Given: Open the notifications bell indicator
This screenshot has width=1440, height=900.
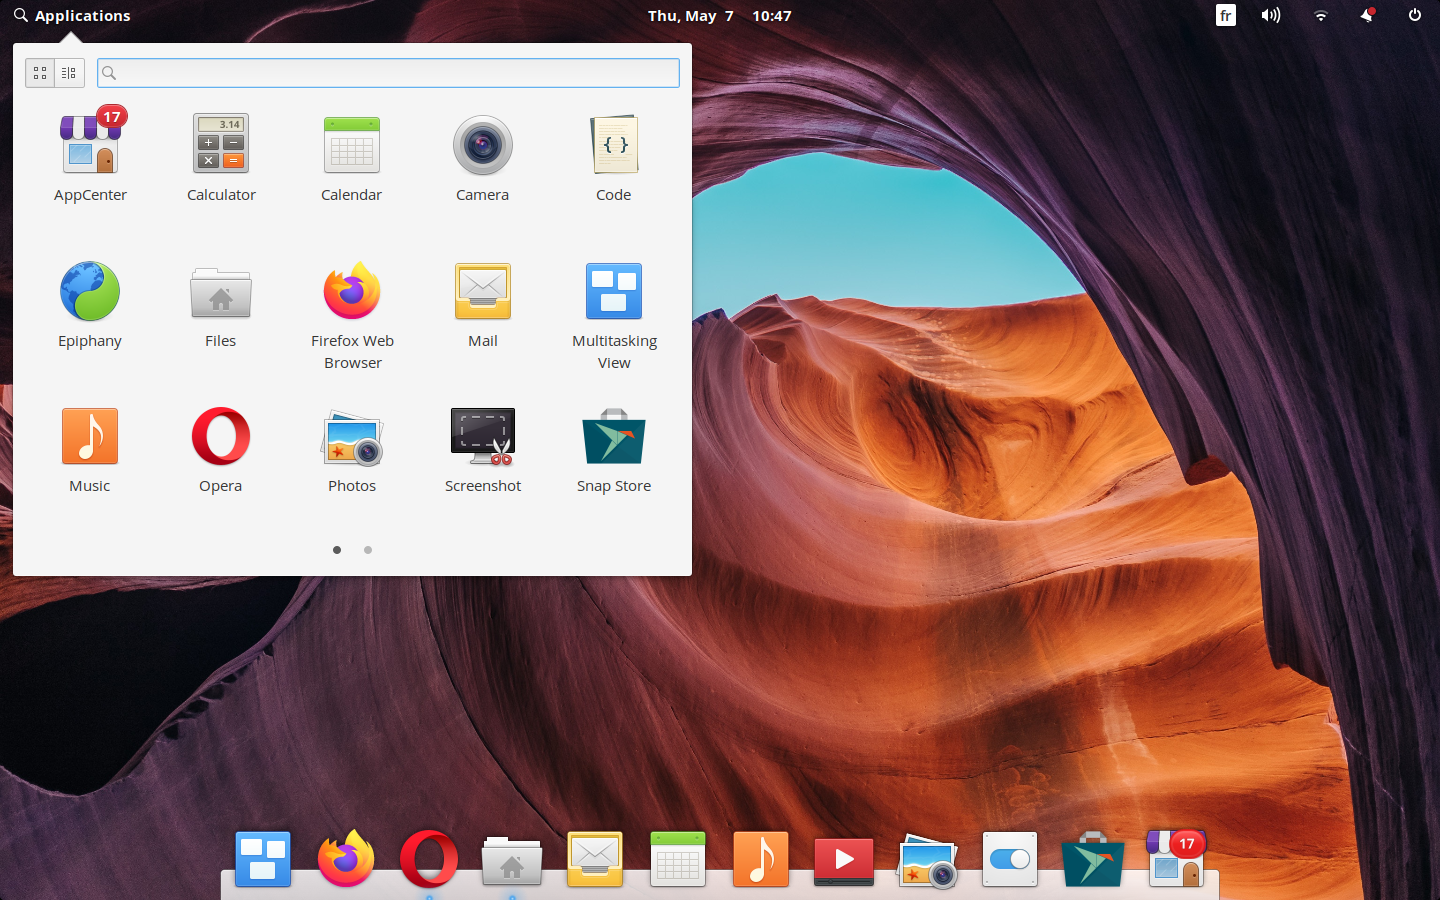Looking at the screenshot, I should [x=1367, y=15].
